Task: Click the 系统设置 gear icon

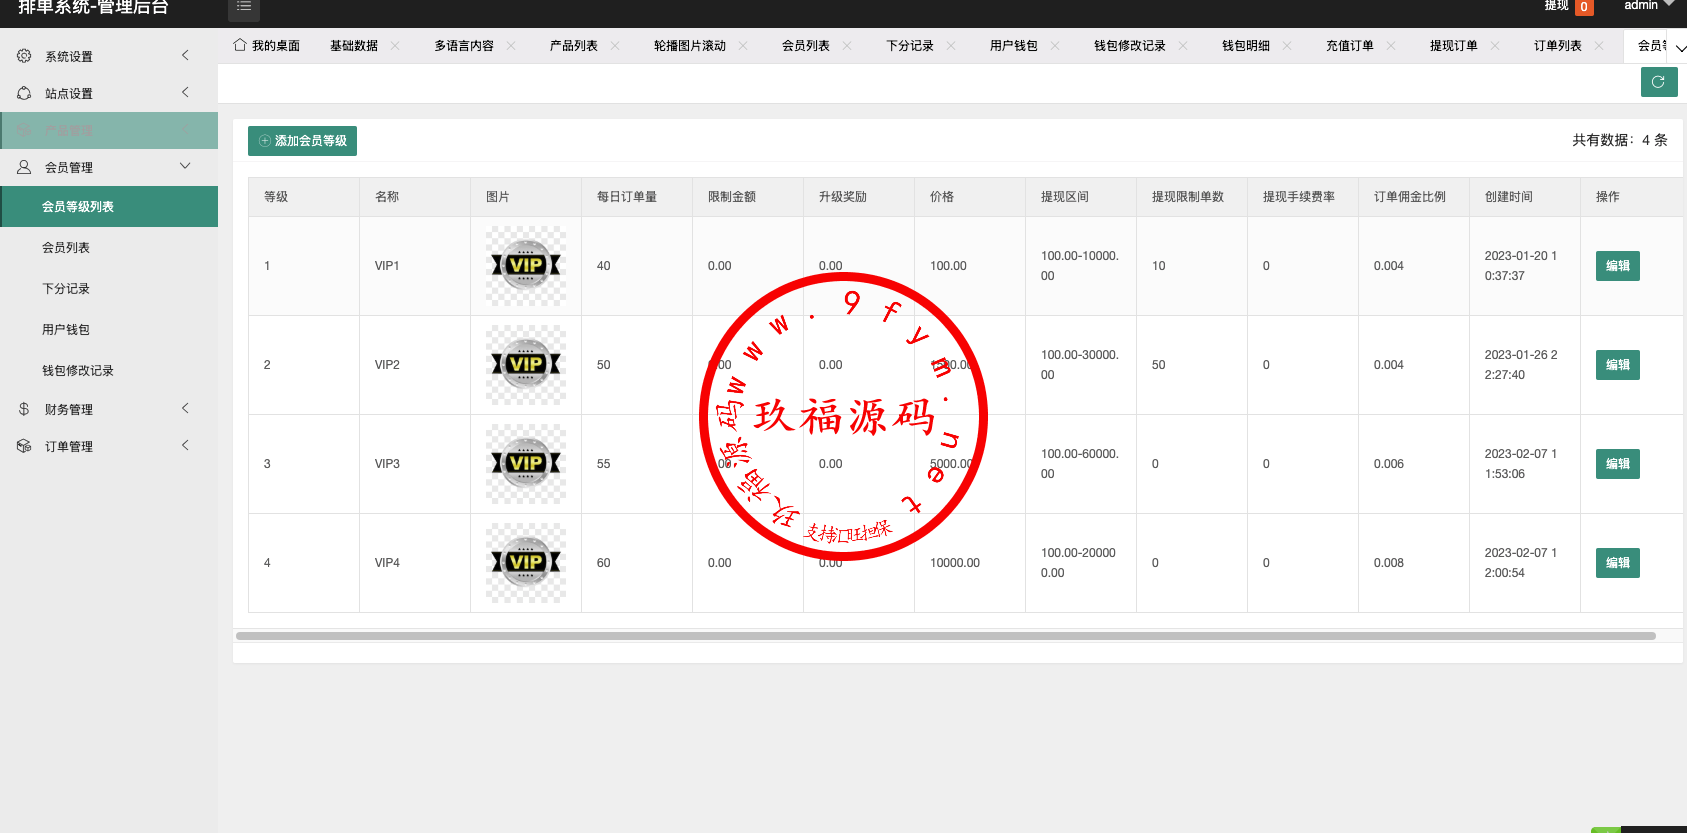Action: (x=24, y=56)
